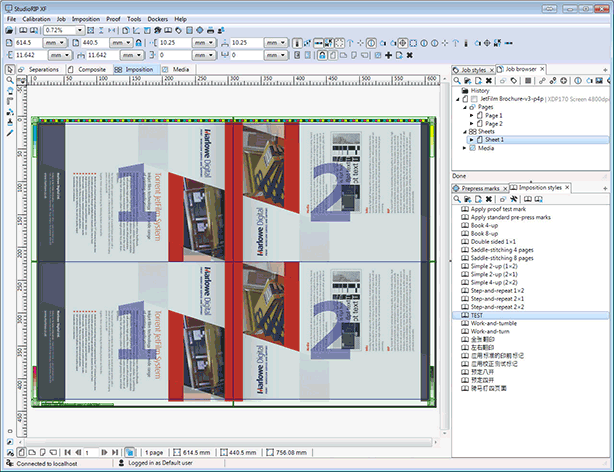Select the arrow pointer tool in left toolbox
The width and height of the screenshot is (614, 472).
point(10,70)
